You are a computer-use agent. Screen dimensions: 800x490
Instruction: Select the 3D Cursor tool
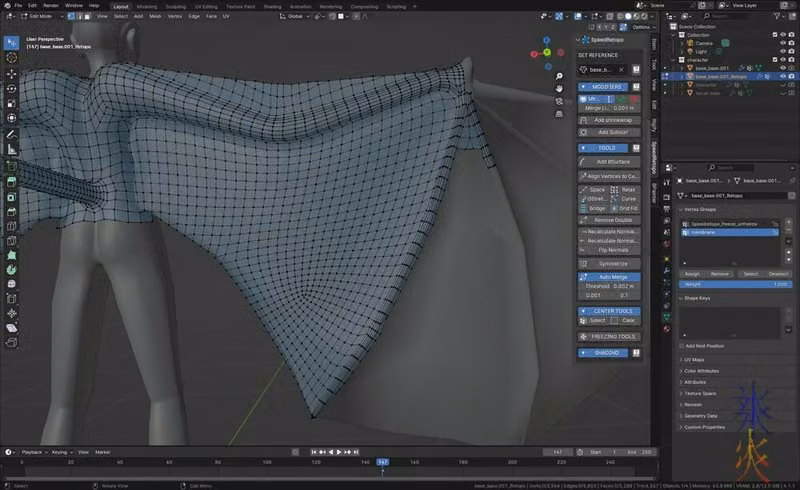12,58
